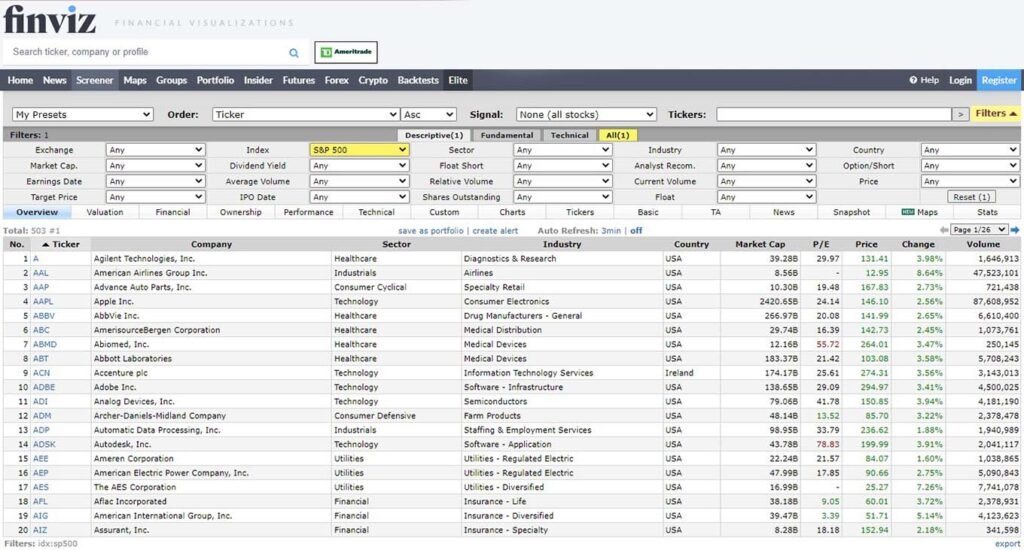This screenshot has width=1024, height=550.
Task: Open the Futures menu item
Action: (298, 80)
